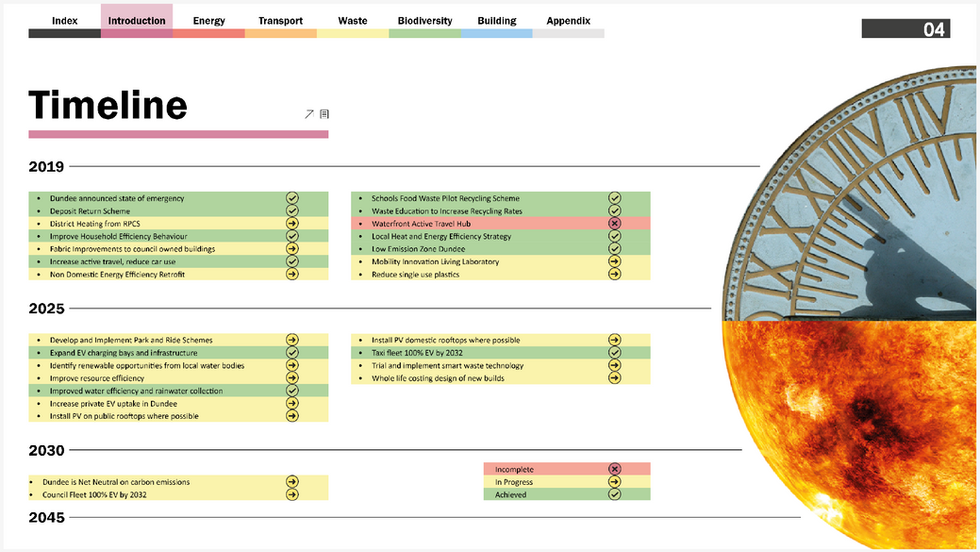Image resolution: width=980 pixels, height=552 pixels.
Task: Click the Timeline page heading
Action: (108, 105)
